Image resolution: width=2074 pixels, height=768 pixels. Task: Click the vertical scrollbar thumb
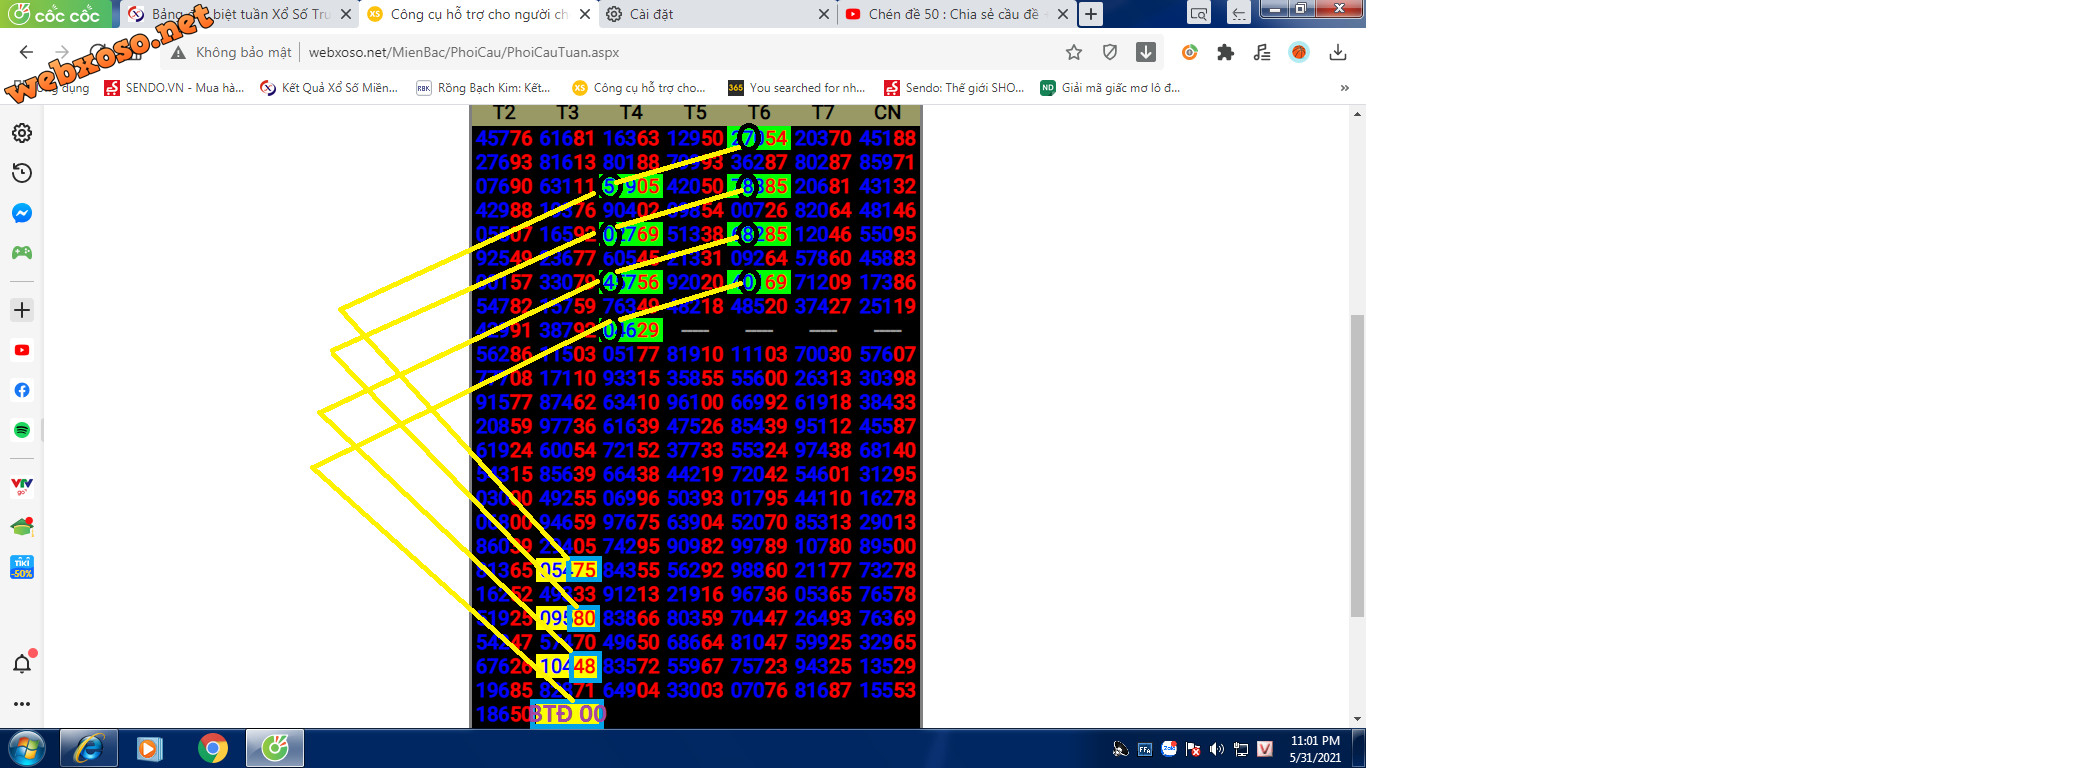click(x=1357, y=465)
